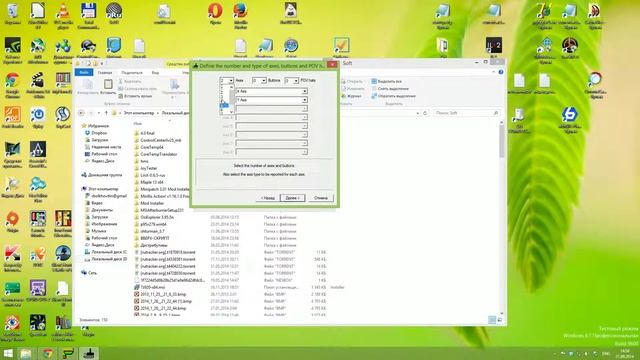Open the VLC media player desktop icon
This screenshot has width=640, height=360.
click(63, 15)
